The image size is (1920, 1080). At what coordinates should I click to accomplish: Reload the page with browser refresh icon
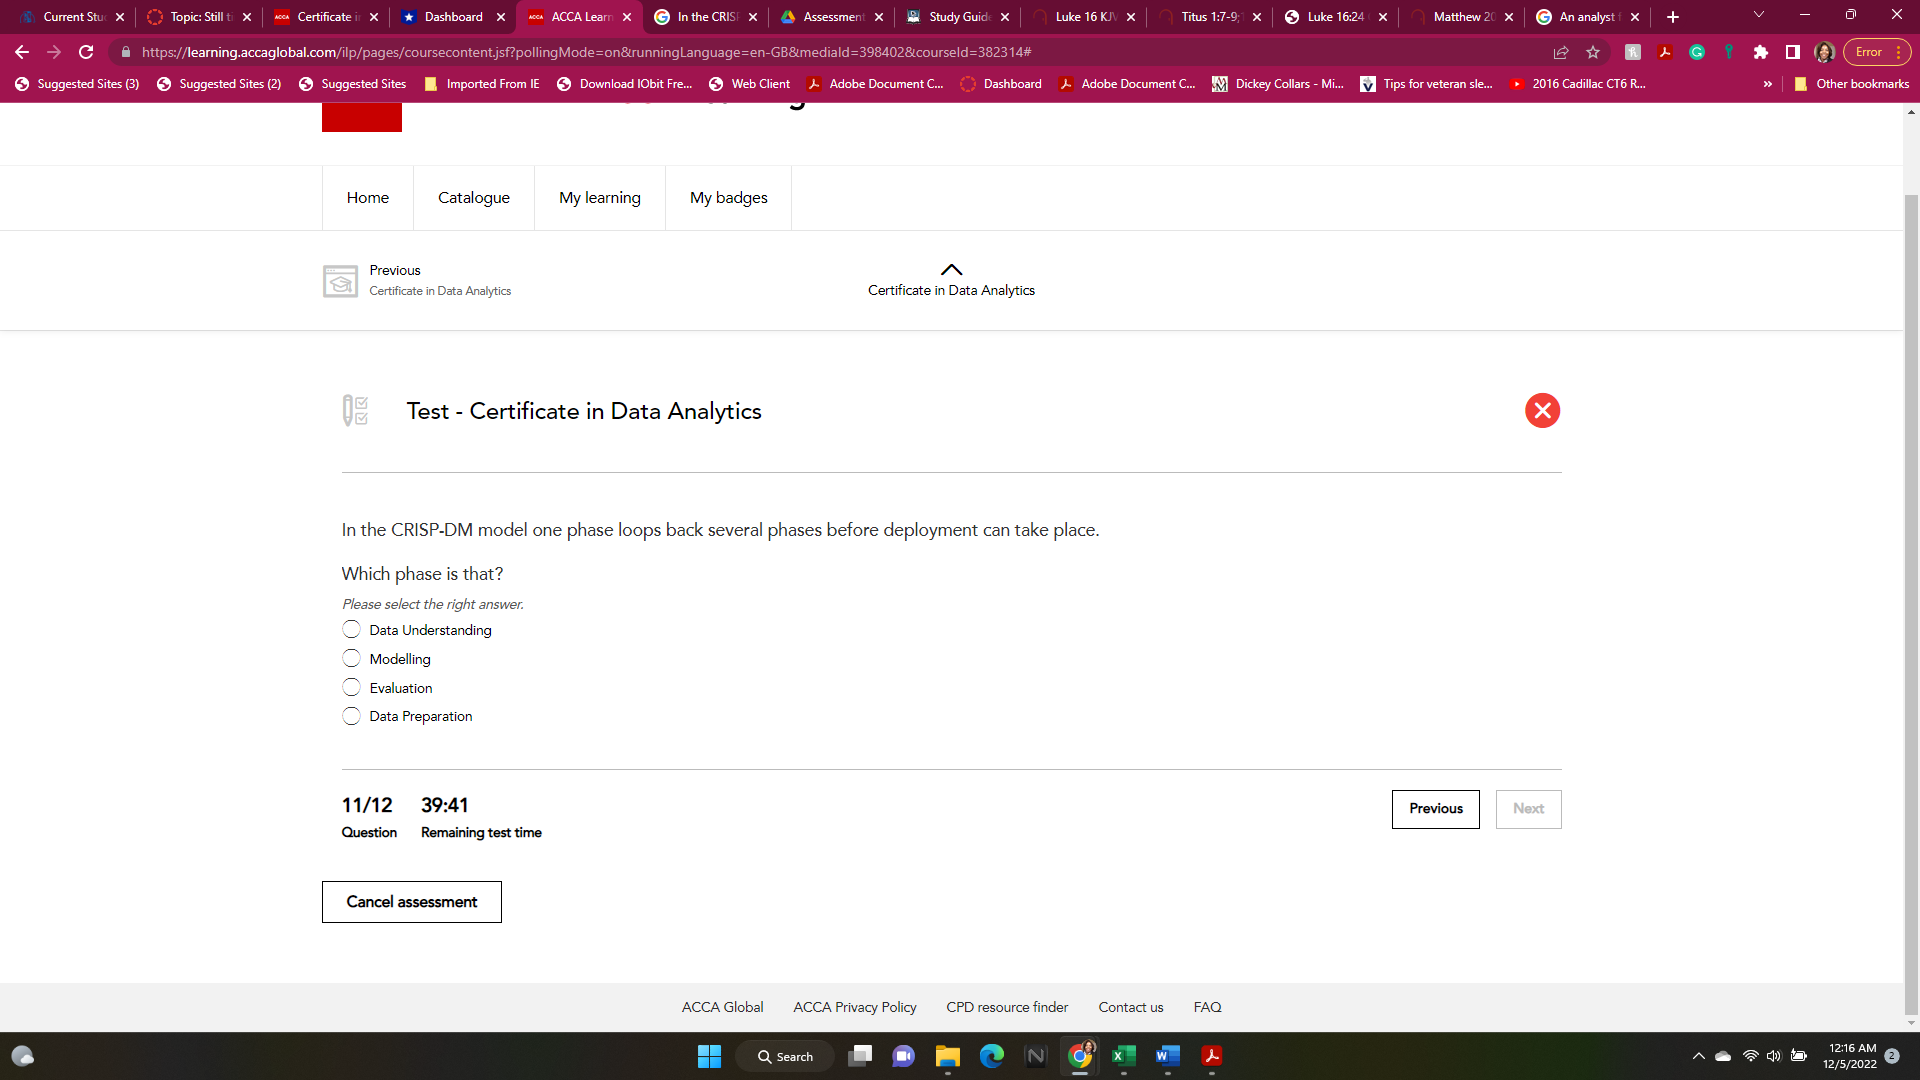click(86, 52)
